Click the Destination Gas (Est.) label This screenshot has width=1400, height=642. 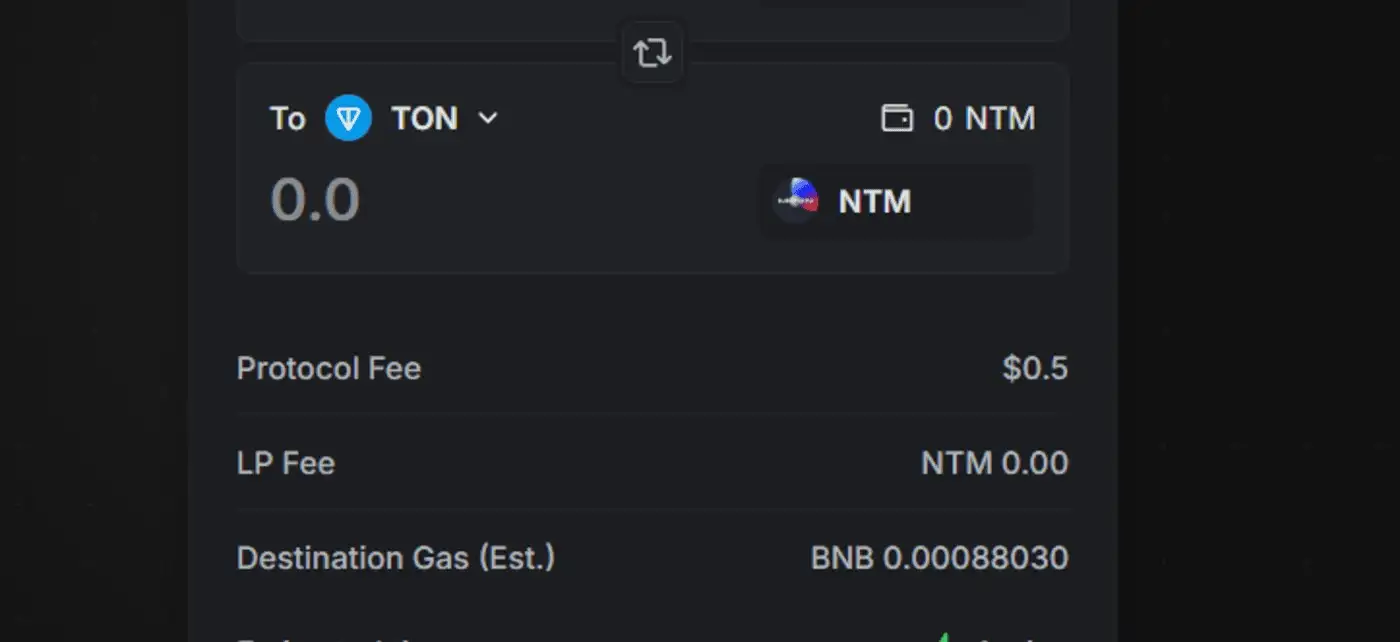[x=395, y=557]
